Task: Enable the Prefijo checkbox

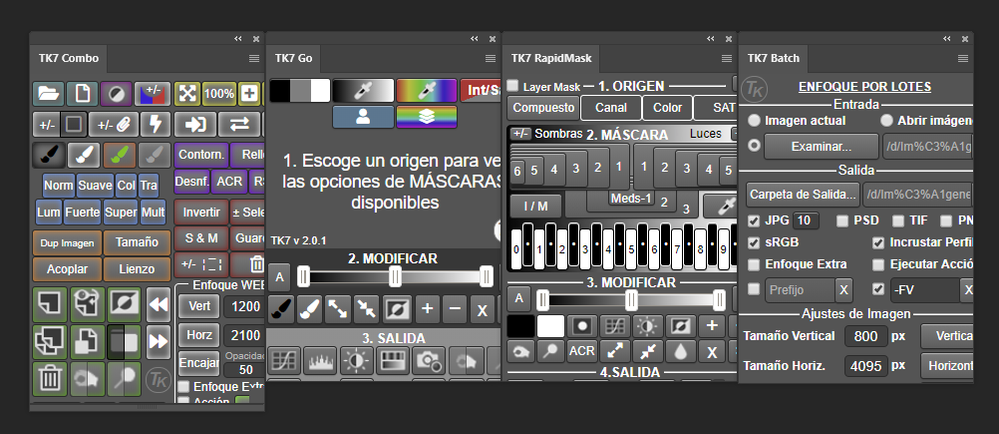Action: (754, 289)
